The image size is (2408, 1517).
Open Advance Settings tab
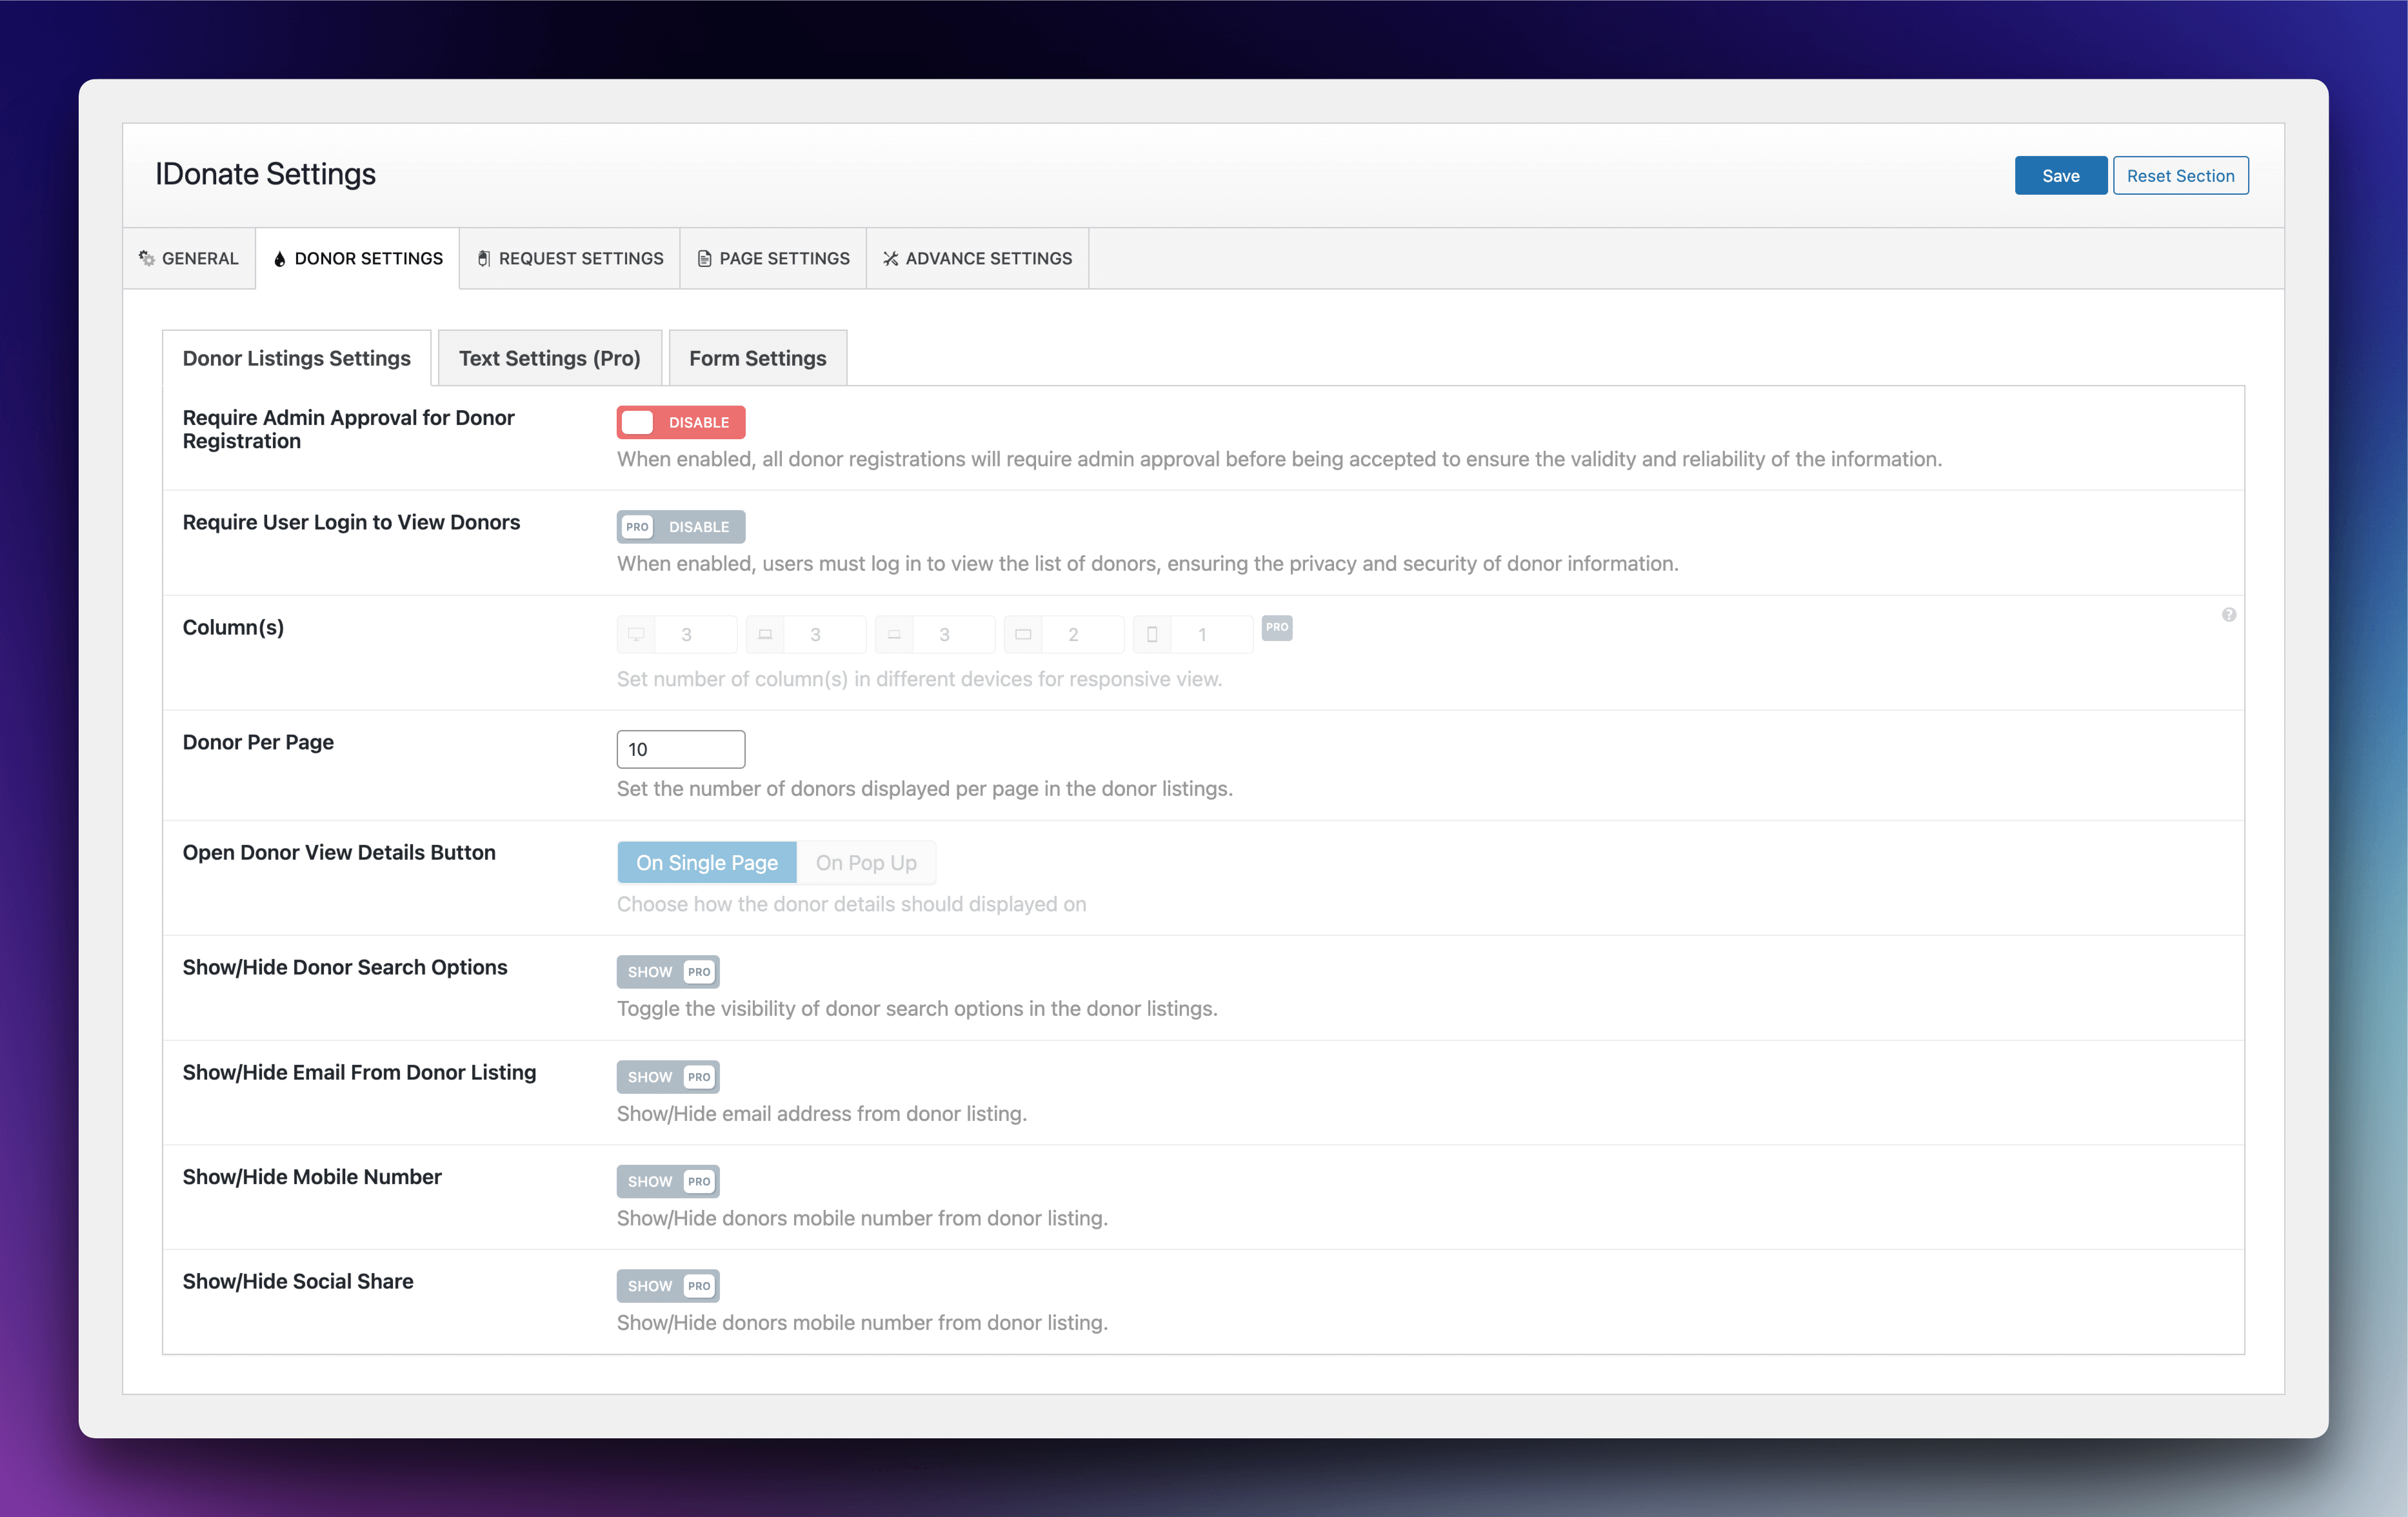coord(978,259)
